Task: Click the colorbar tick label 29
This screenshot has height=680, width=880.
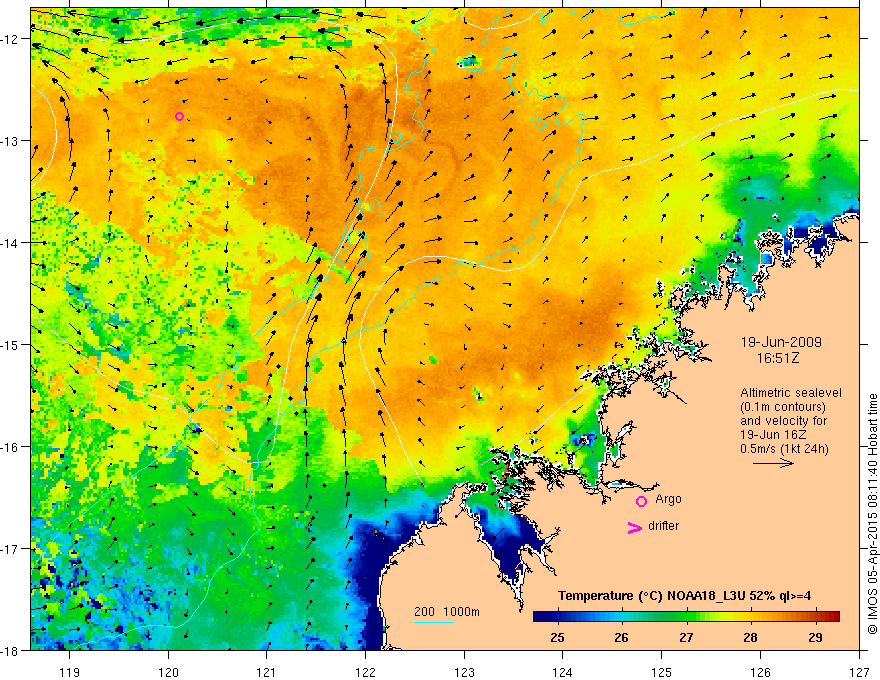Action: point(815,637)
